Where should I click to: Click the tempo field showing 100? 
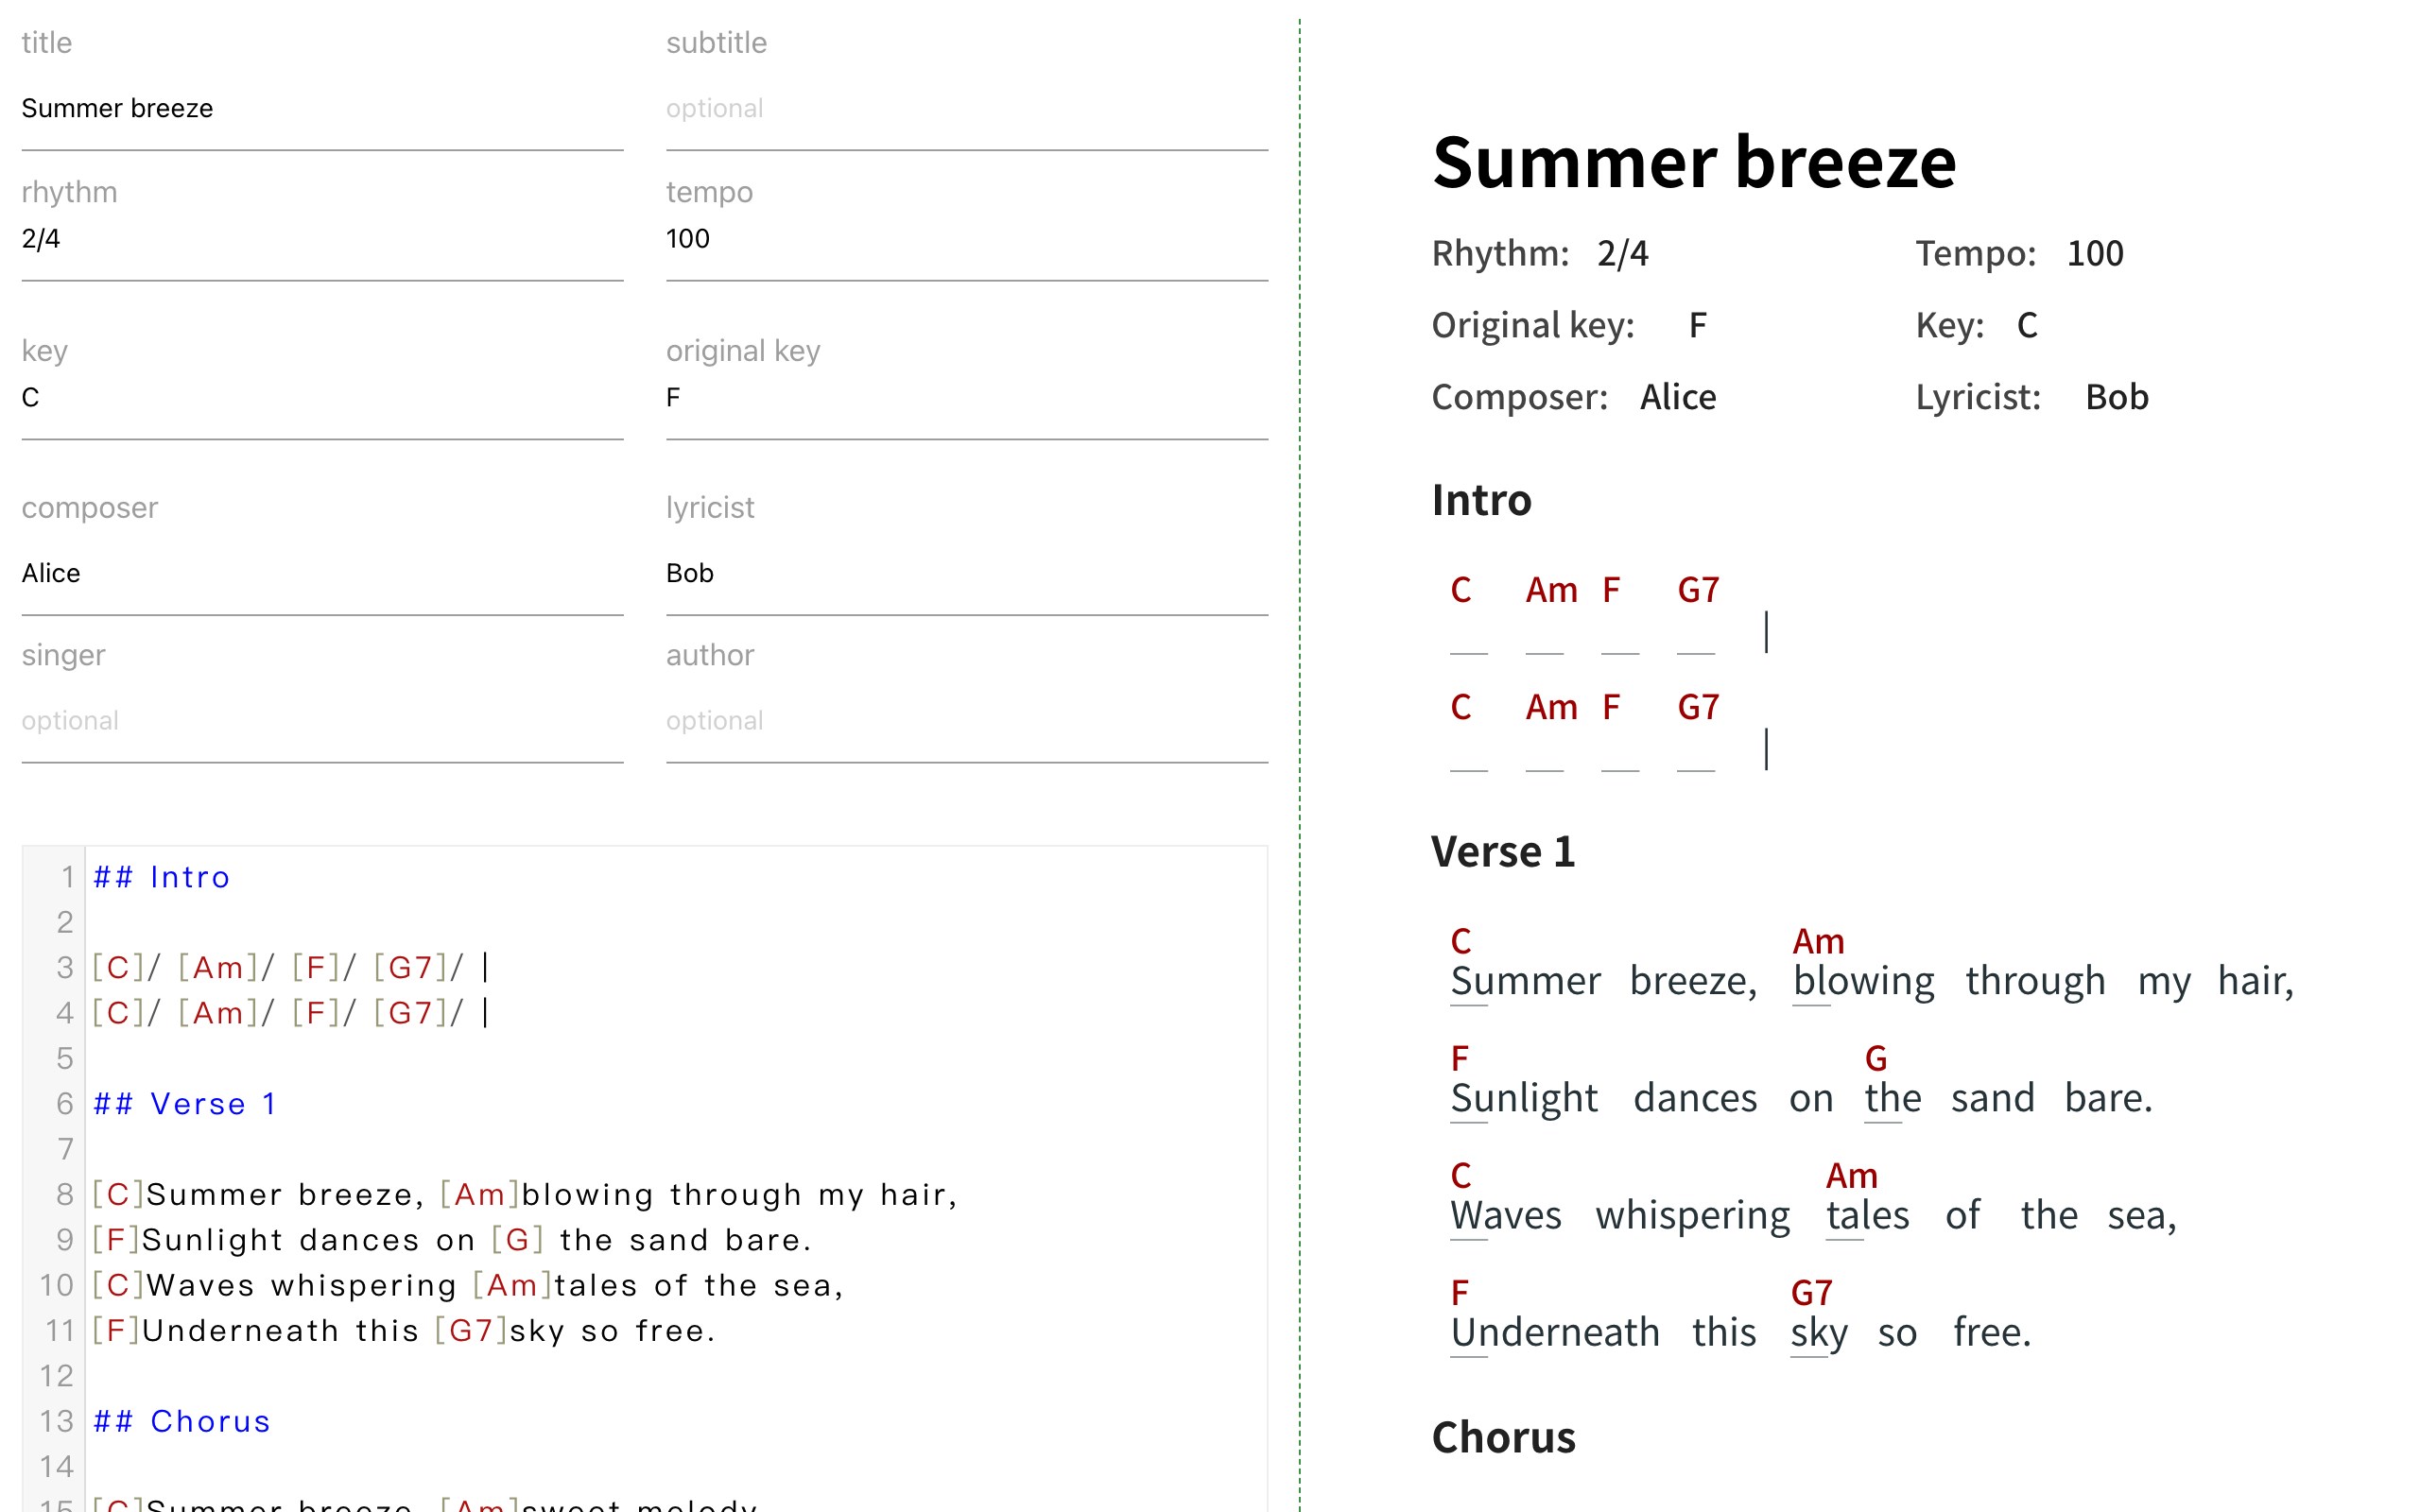pos(966,239)
